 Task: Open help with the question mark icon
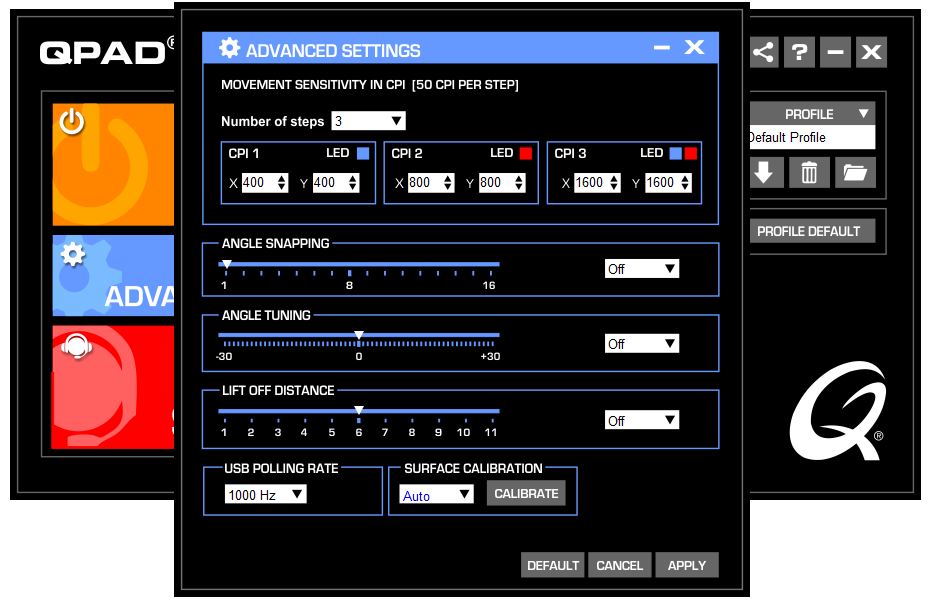799,53
